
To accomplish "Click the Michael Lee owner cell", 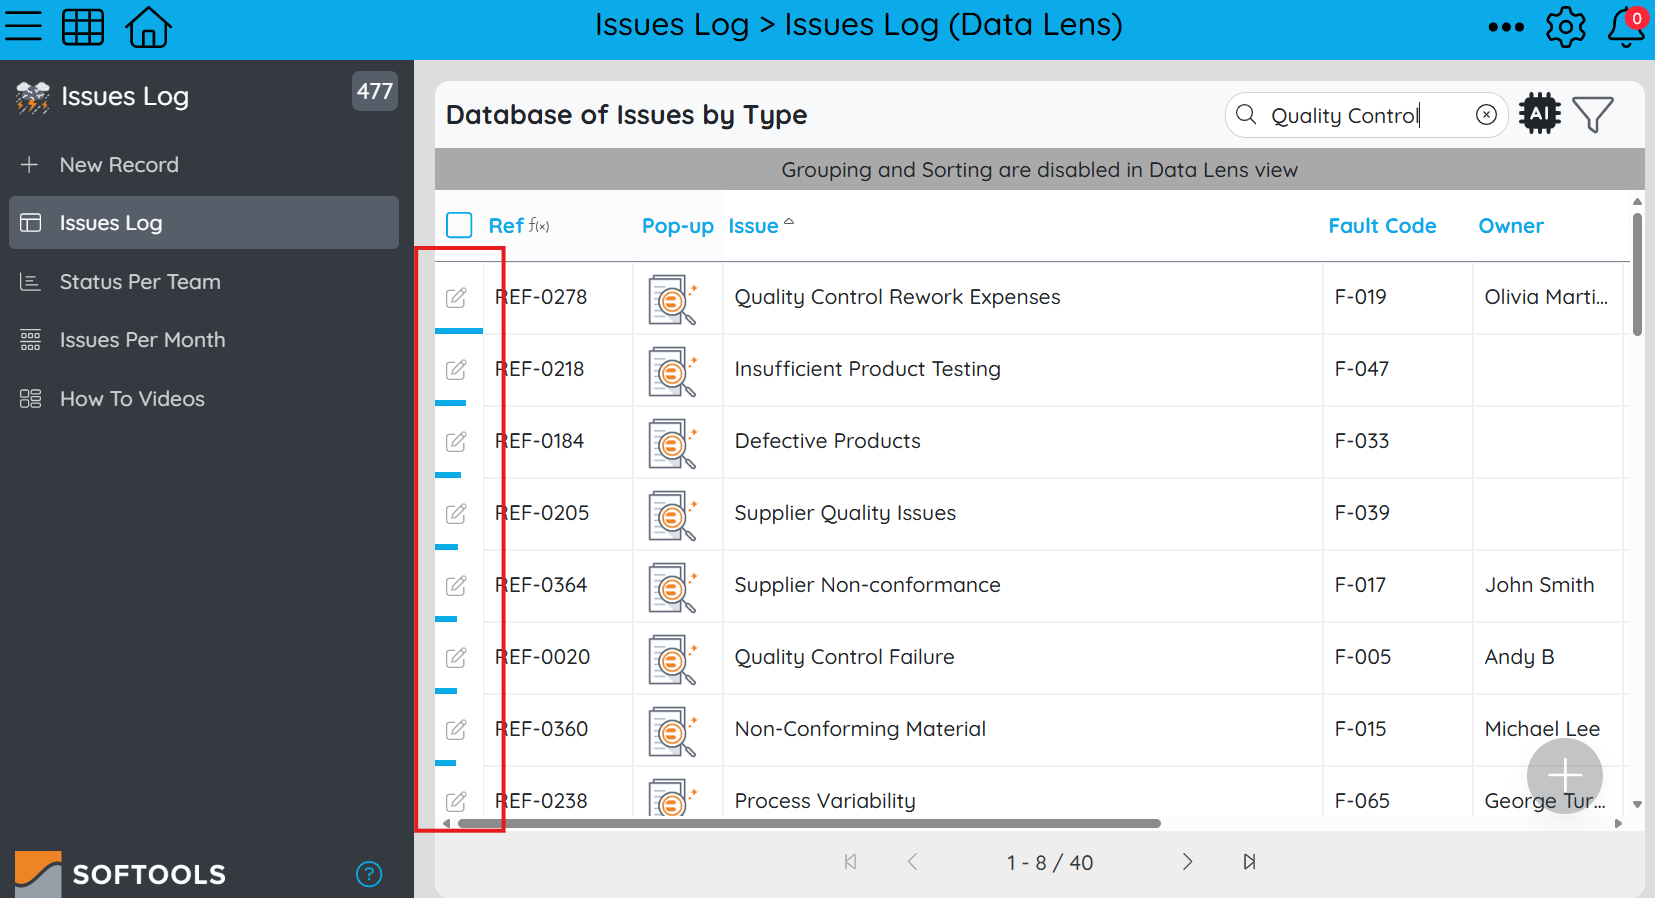I will (x=1547, y=729).
